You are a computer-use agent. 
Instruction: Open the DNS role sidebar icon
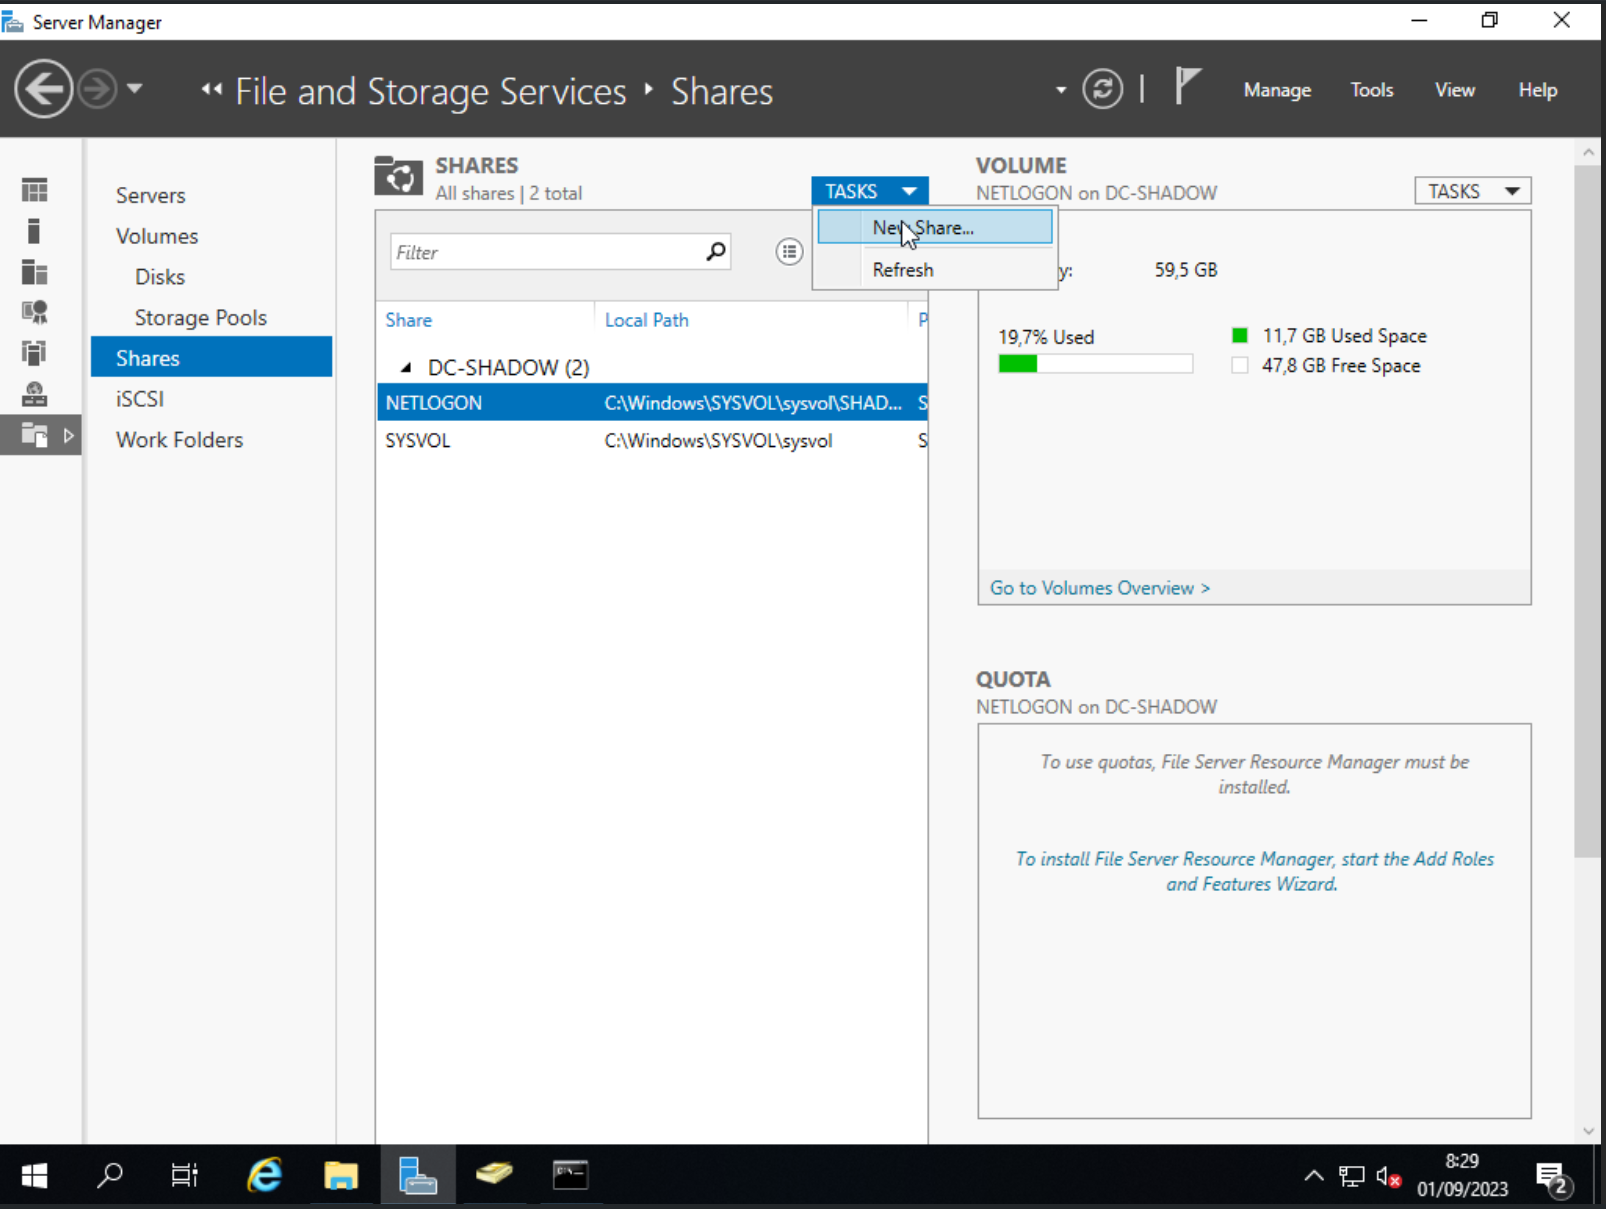click(x=35, y=394)
